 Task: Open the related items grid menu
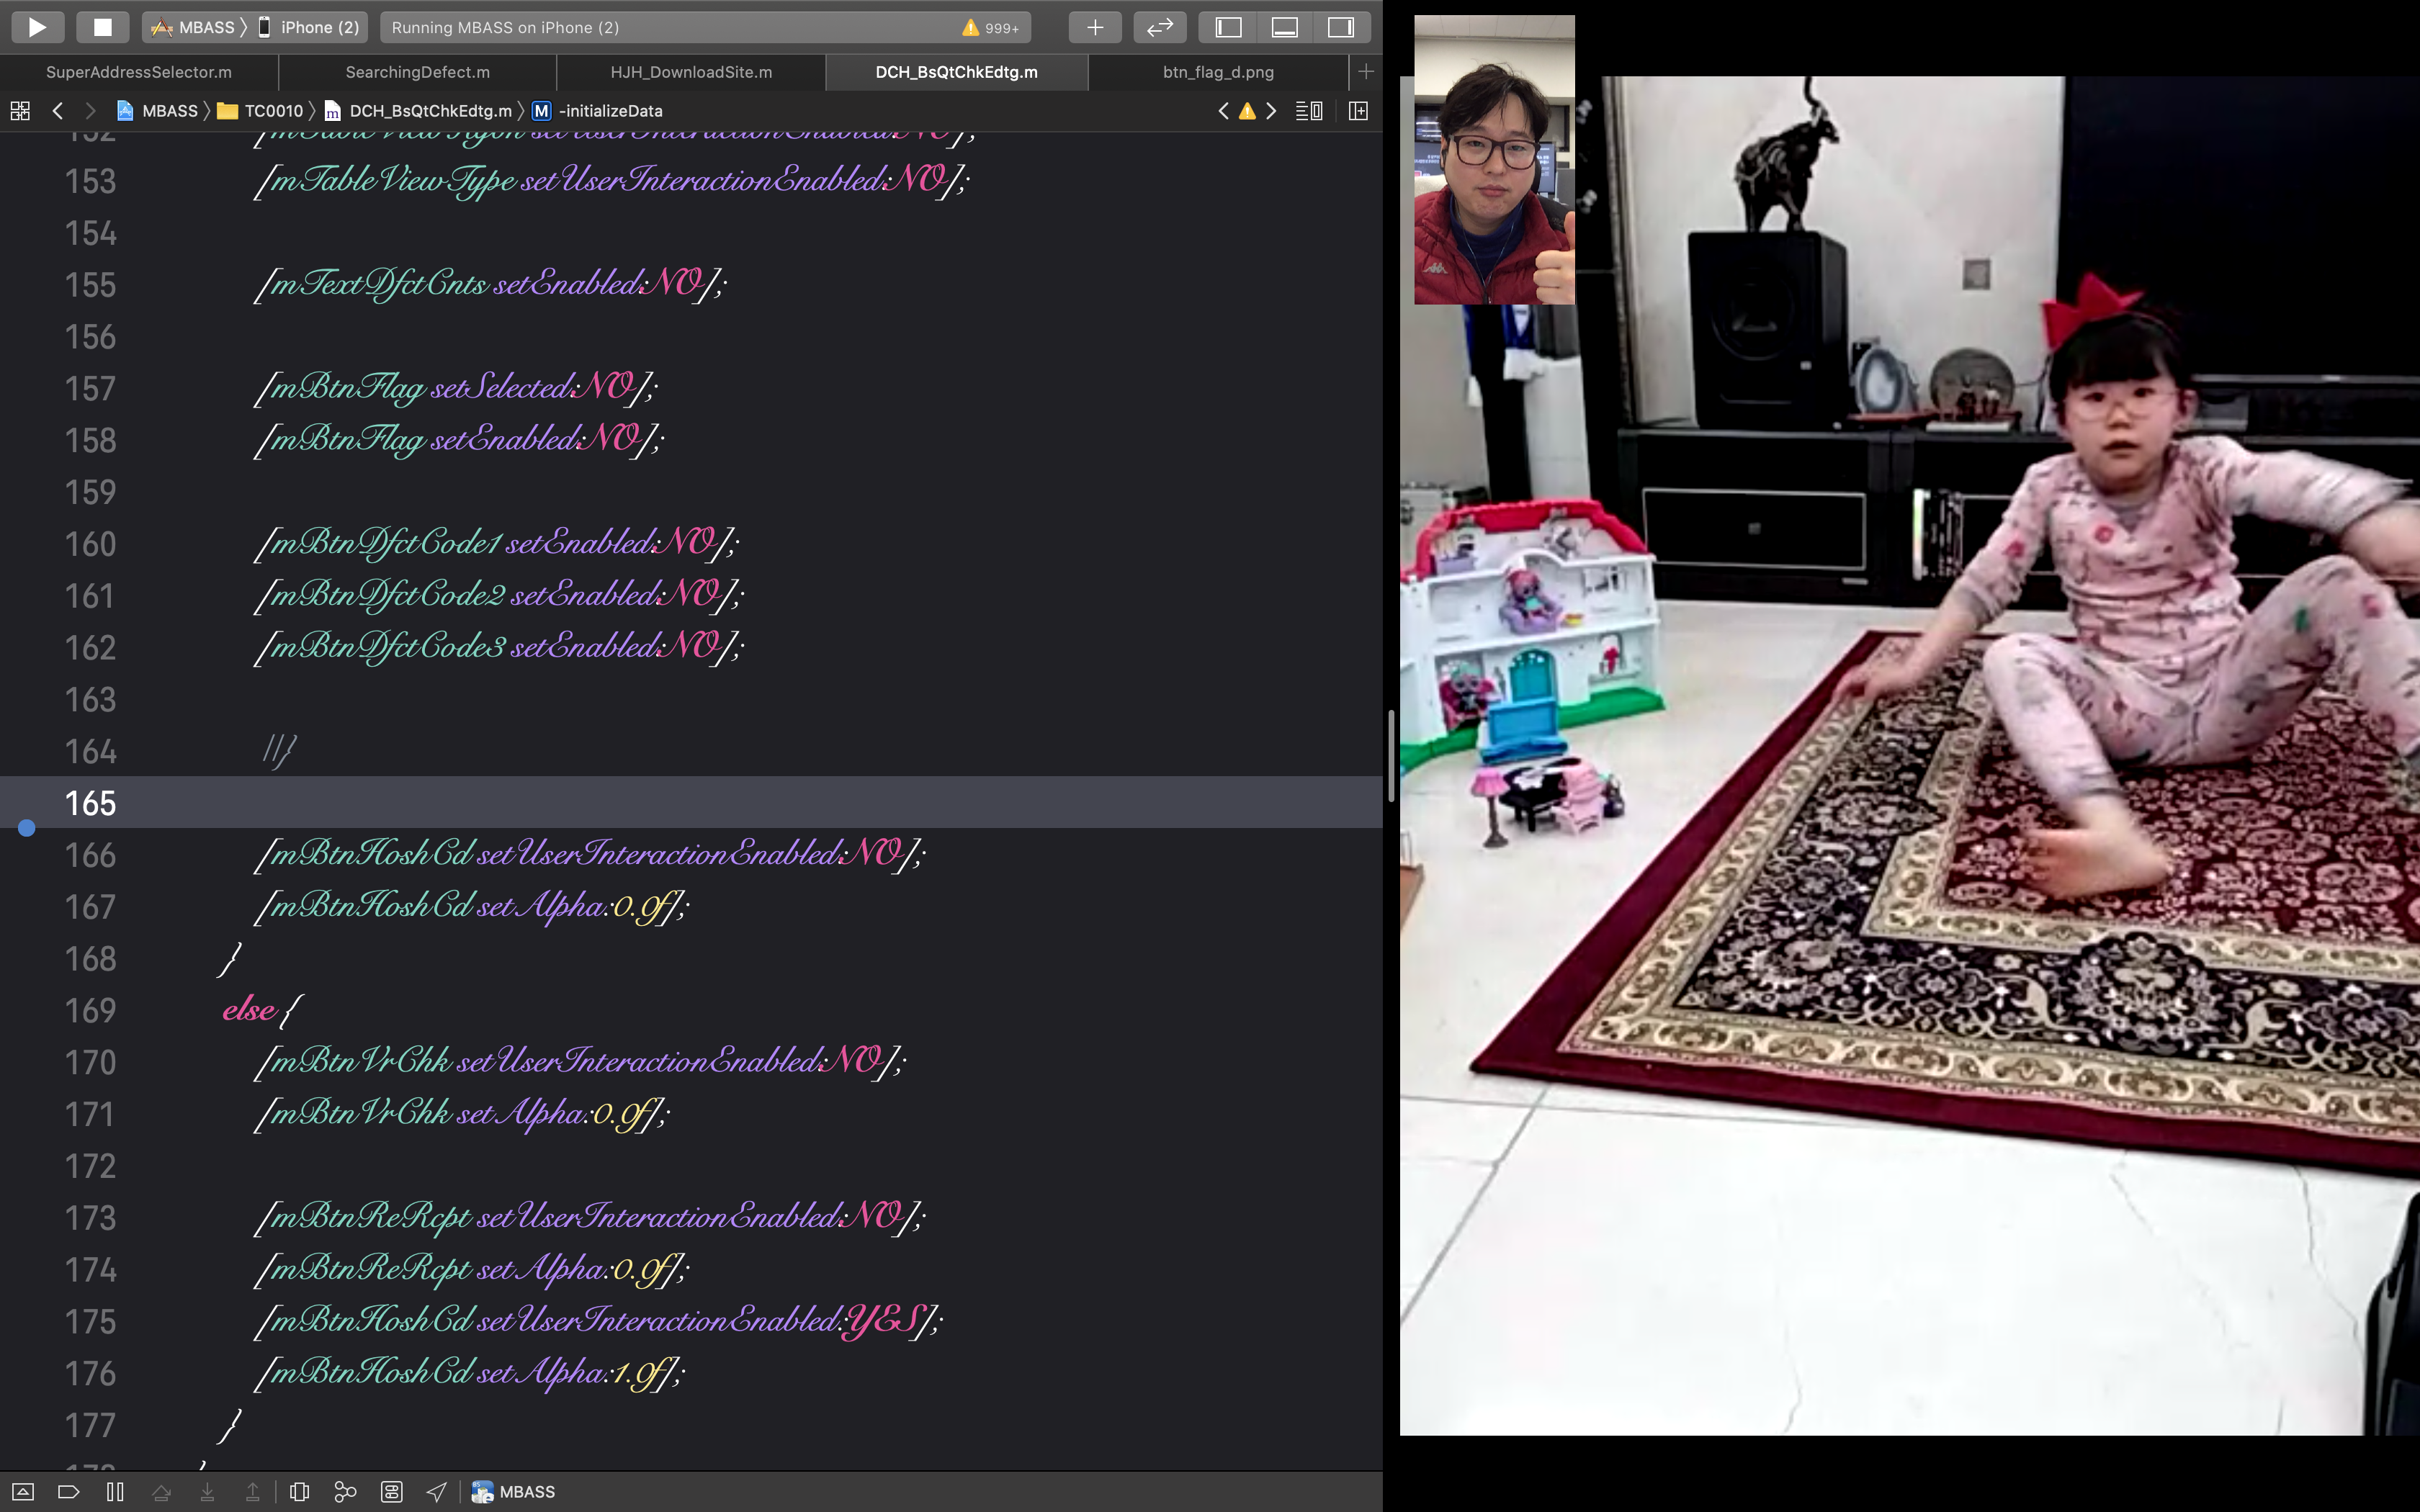tap(20, 111)
